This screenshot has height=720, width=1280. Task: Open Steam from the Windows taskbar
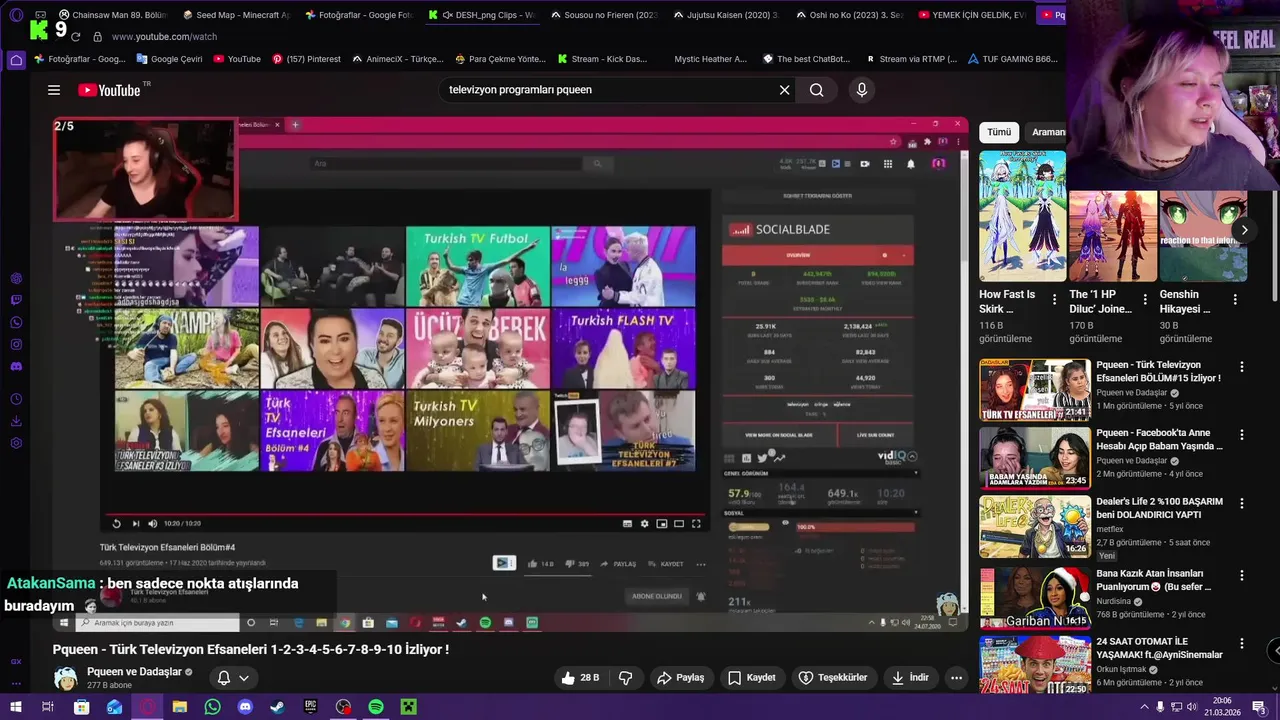coord(278,707)
